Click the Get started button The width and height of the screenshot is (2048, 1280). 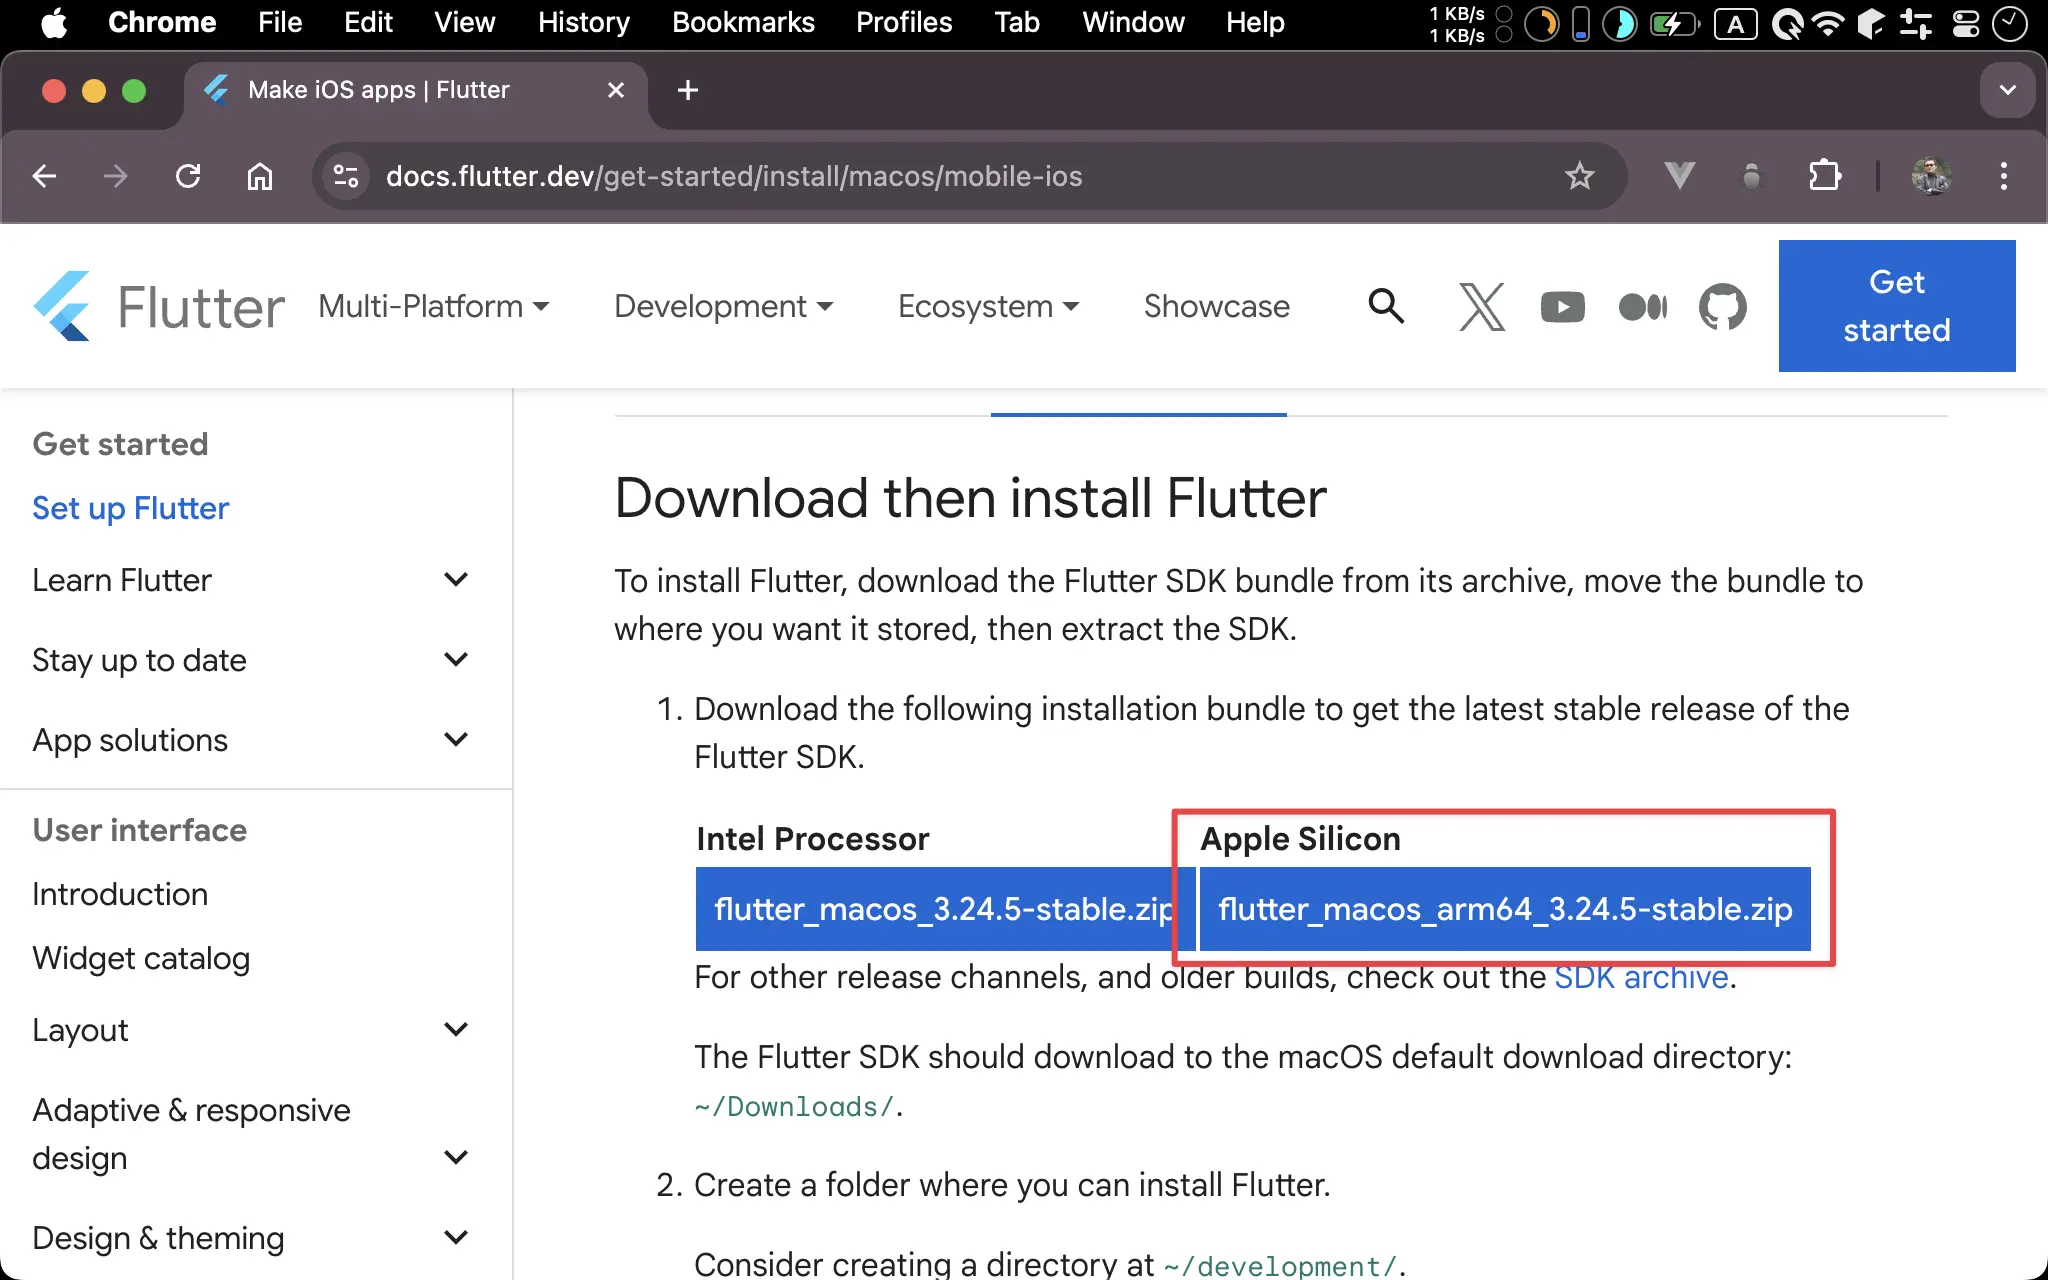point(1897,306)
